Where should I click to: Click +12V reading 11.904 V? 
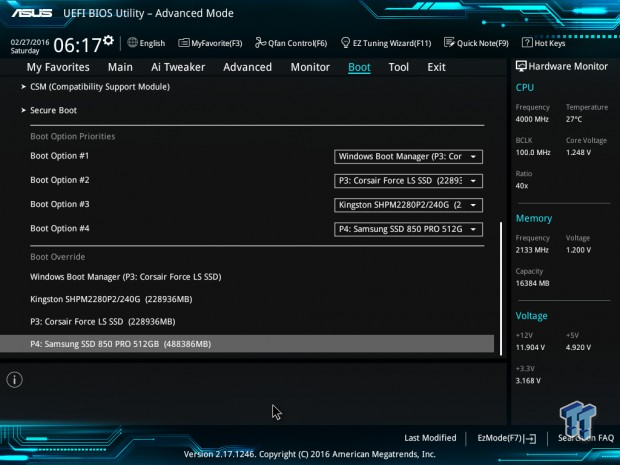(530, 348)
